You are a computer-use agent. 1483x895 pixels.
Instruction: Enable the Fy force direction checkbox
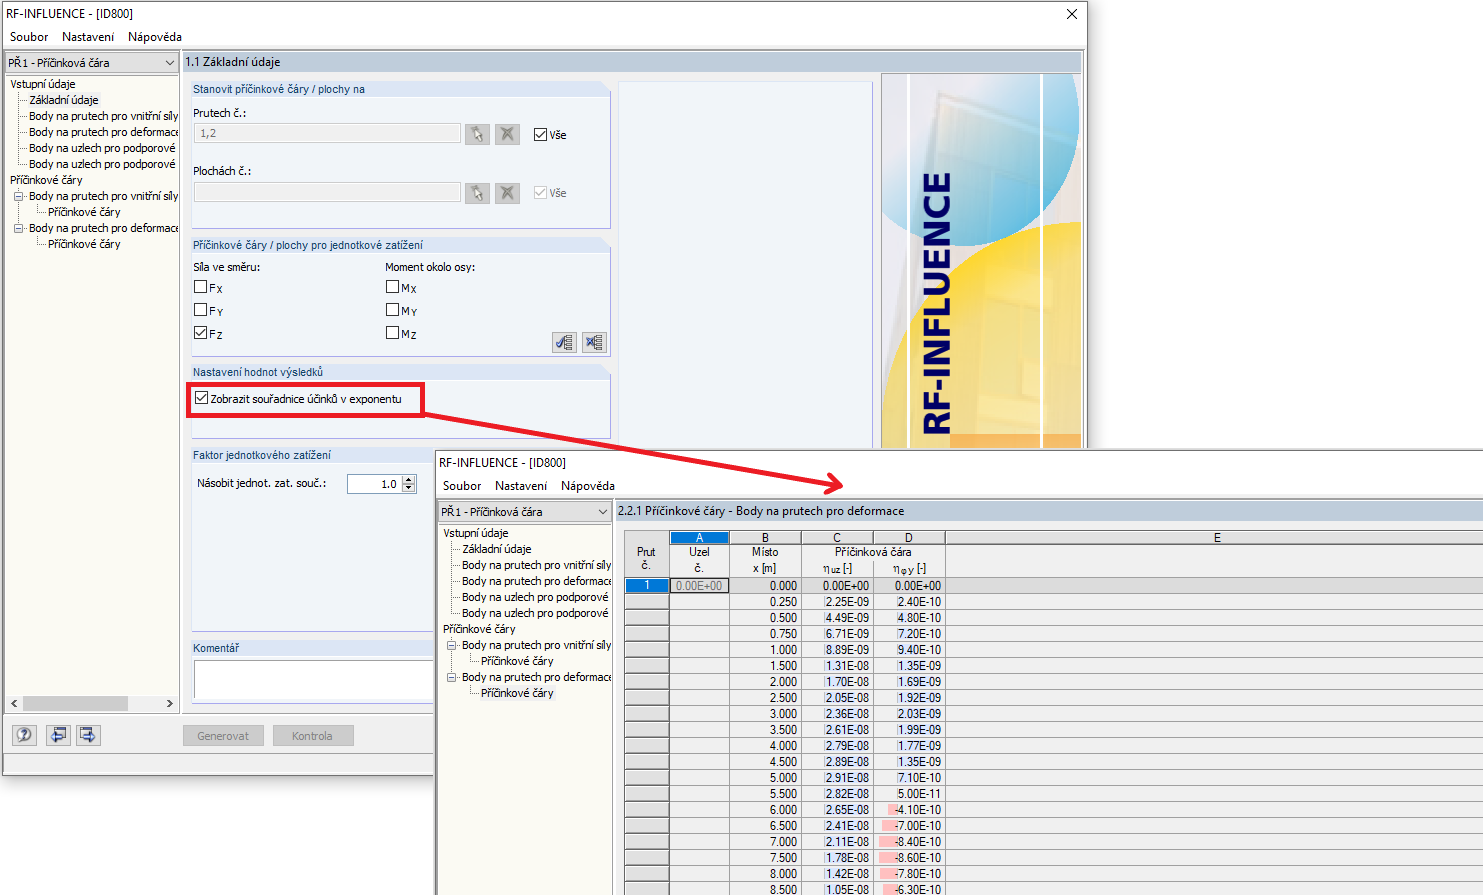click(201, 310)
